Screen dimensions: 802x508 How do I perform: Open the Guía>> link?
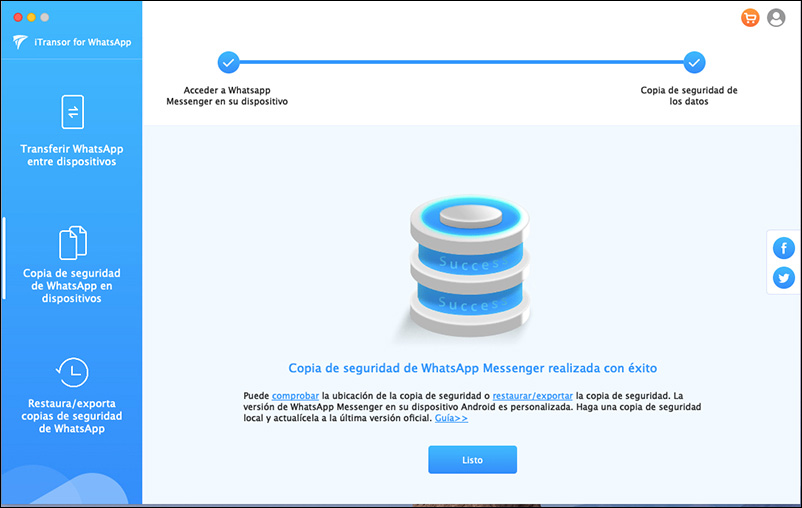click(451, 418)
